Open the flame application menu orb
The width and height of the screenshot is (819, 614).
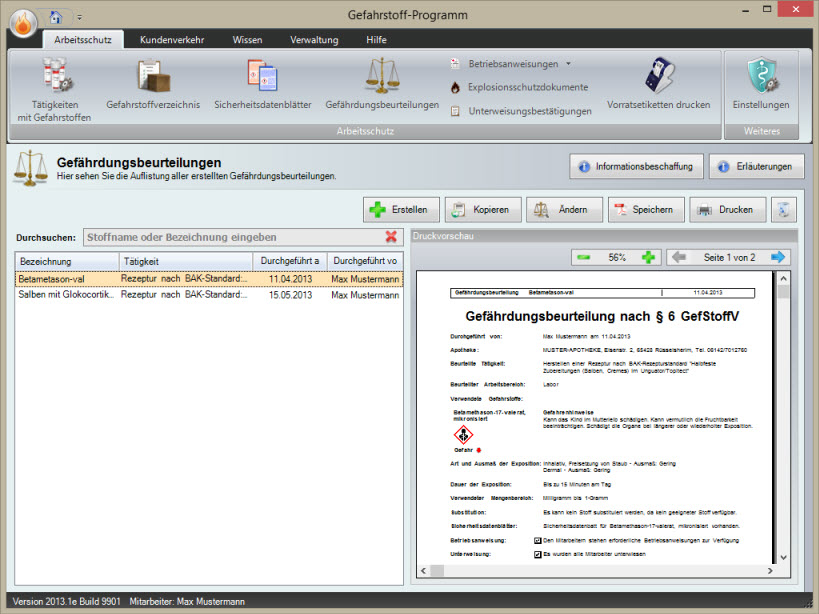pyautogui.click(x=24, y=23)
